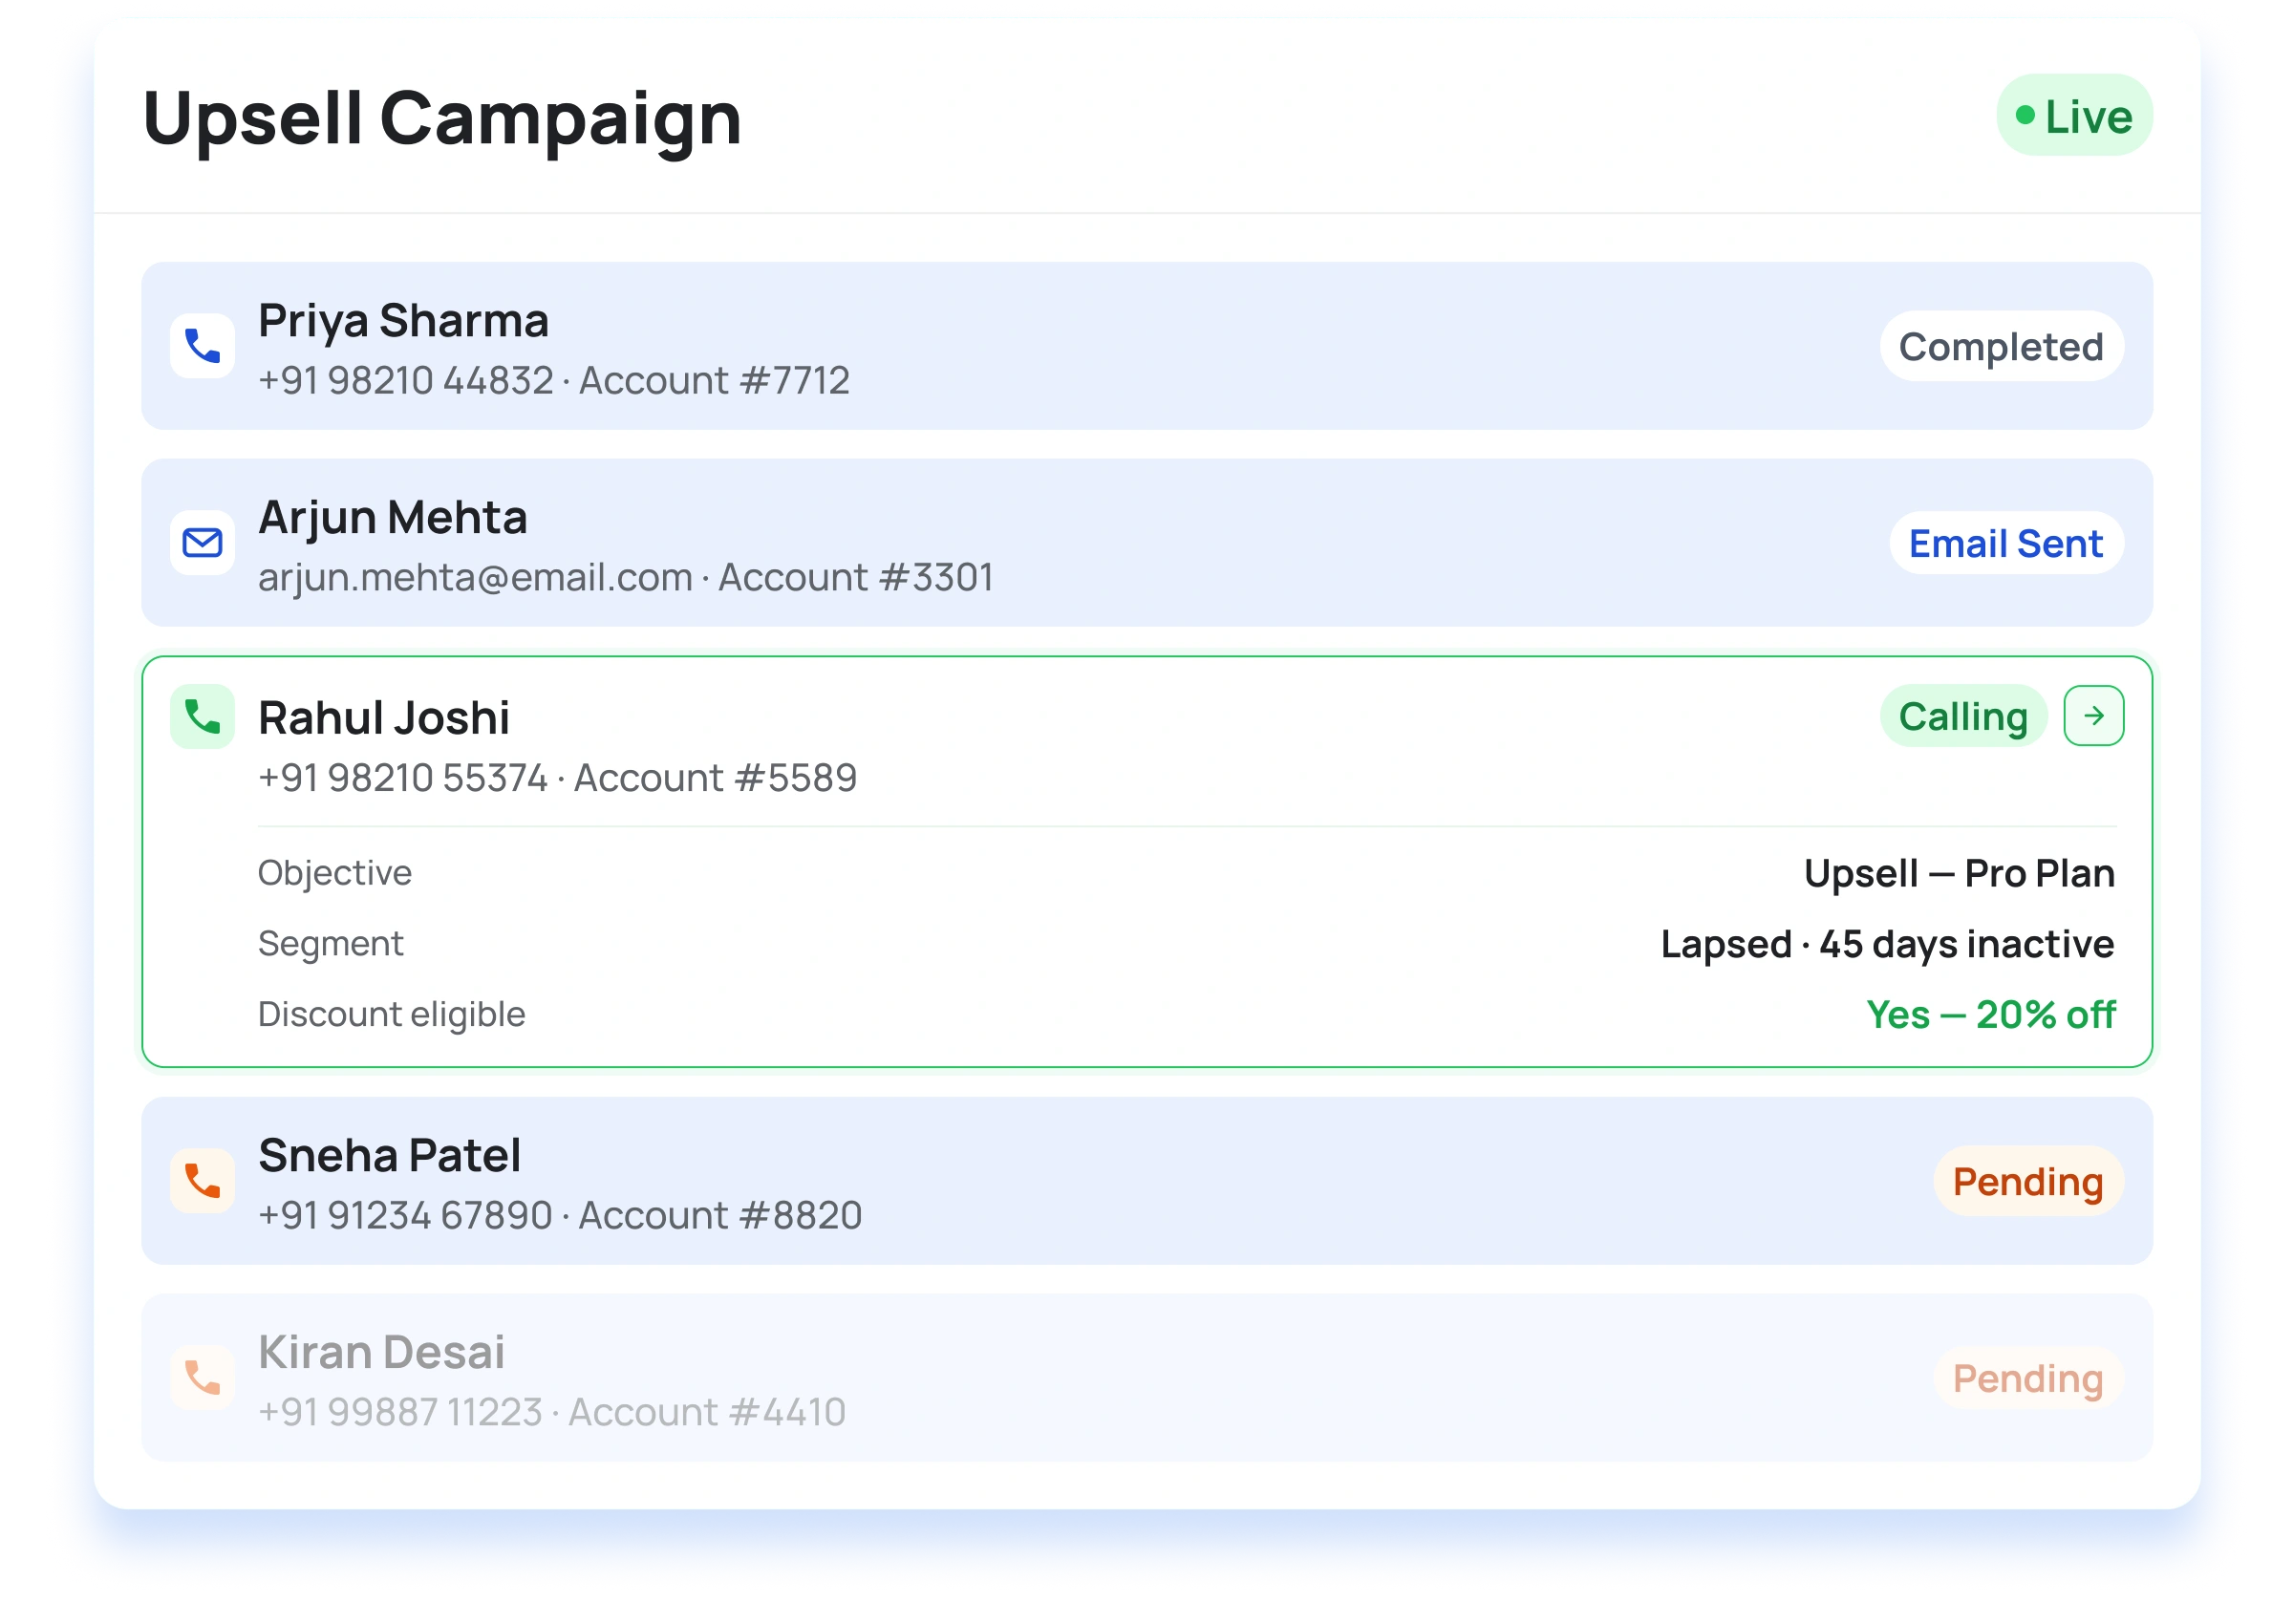Image resolution: width=2293 pixels, height=1624 pixels.
Task: Click the green phone icon beside Rahul Joshi
Action: [x=202, y=716]
